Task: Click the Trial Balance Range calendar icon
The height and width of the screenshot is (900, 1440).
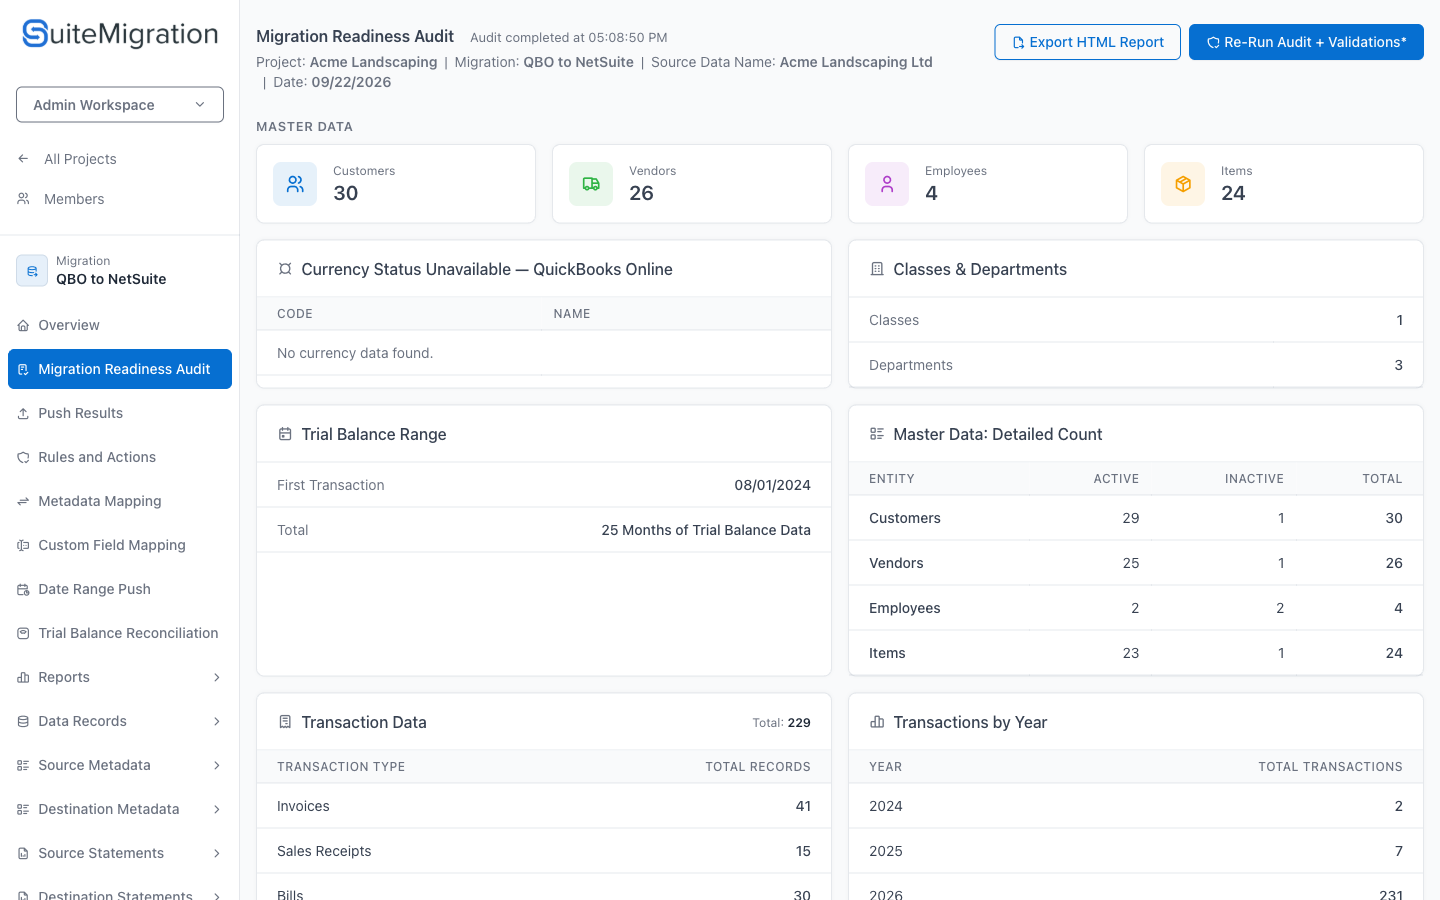Action: (x=285, y=434)
